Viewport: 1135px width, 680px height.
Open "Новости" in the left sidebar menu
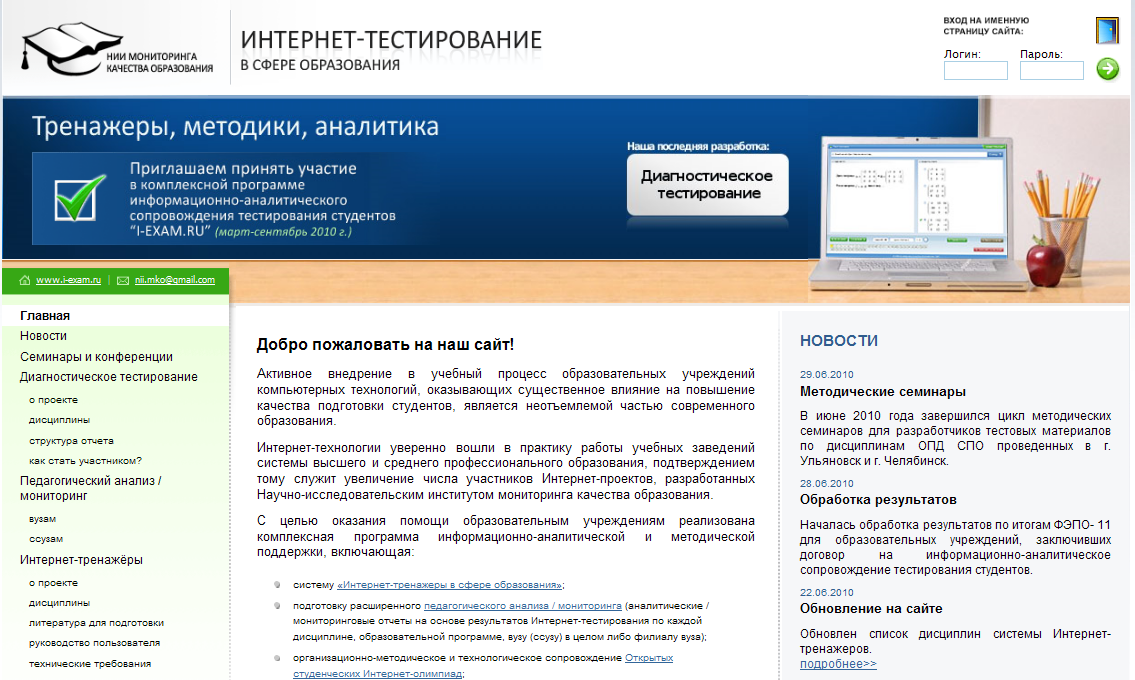point(43,336)
